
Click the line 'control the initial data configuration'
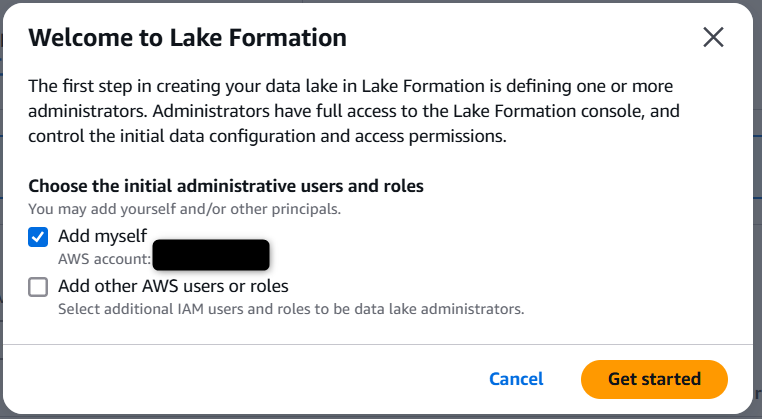pos(267,137)
